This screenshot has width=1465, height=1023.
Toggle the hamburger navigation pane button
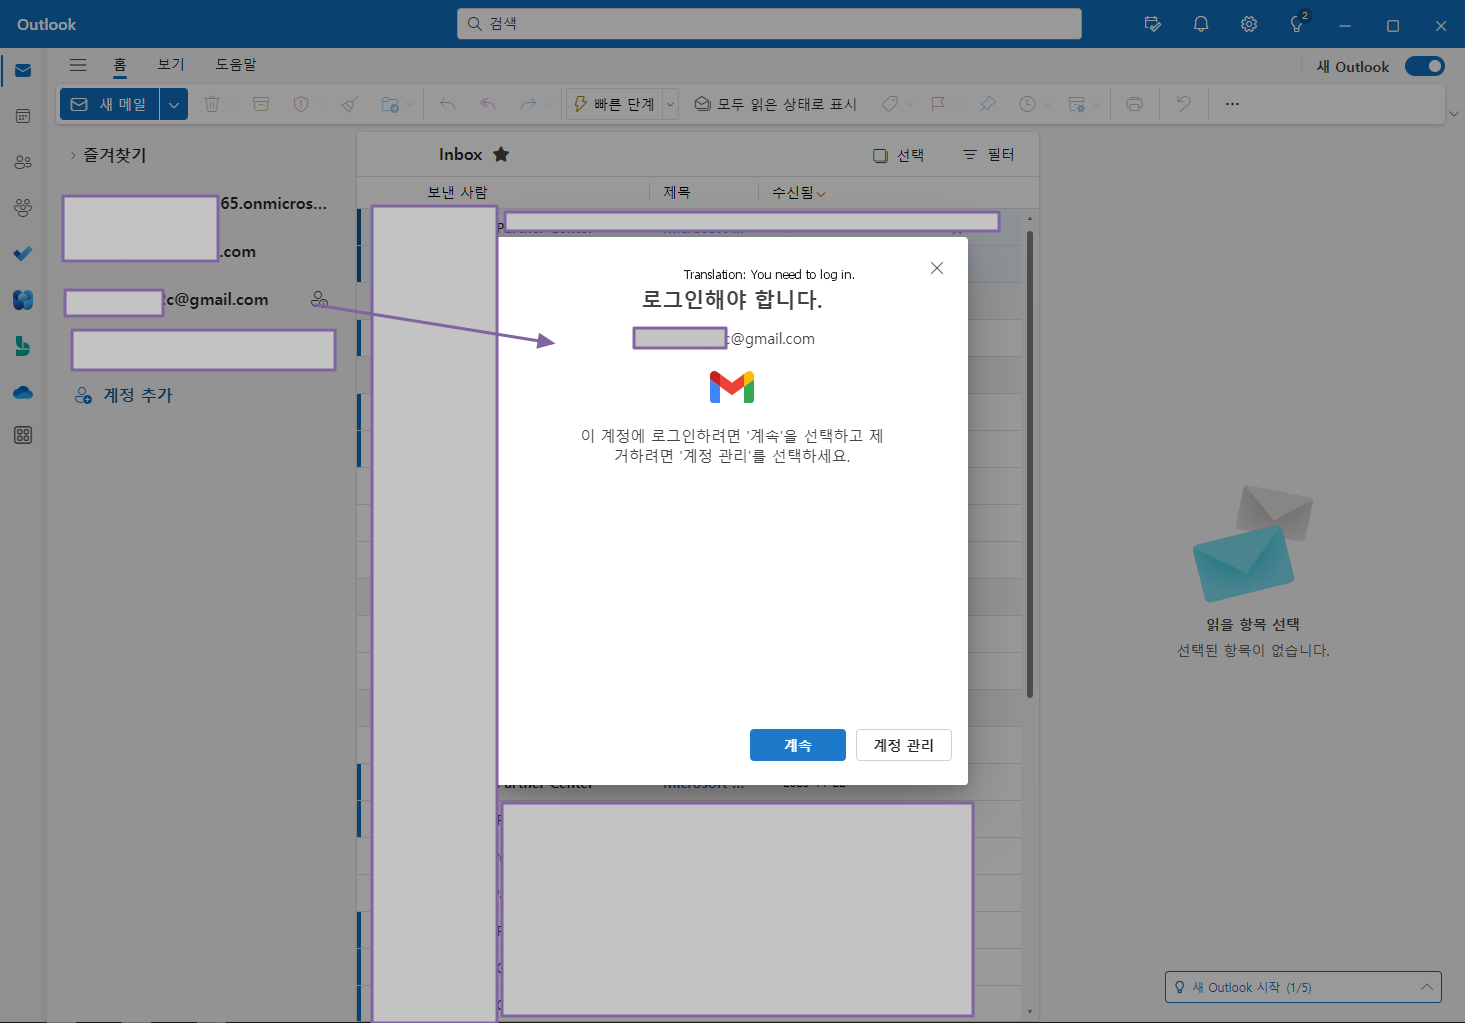(x=78, y=65)
